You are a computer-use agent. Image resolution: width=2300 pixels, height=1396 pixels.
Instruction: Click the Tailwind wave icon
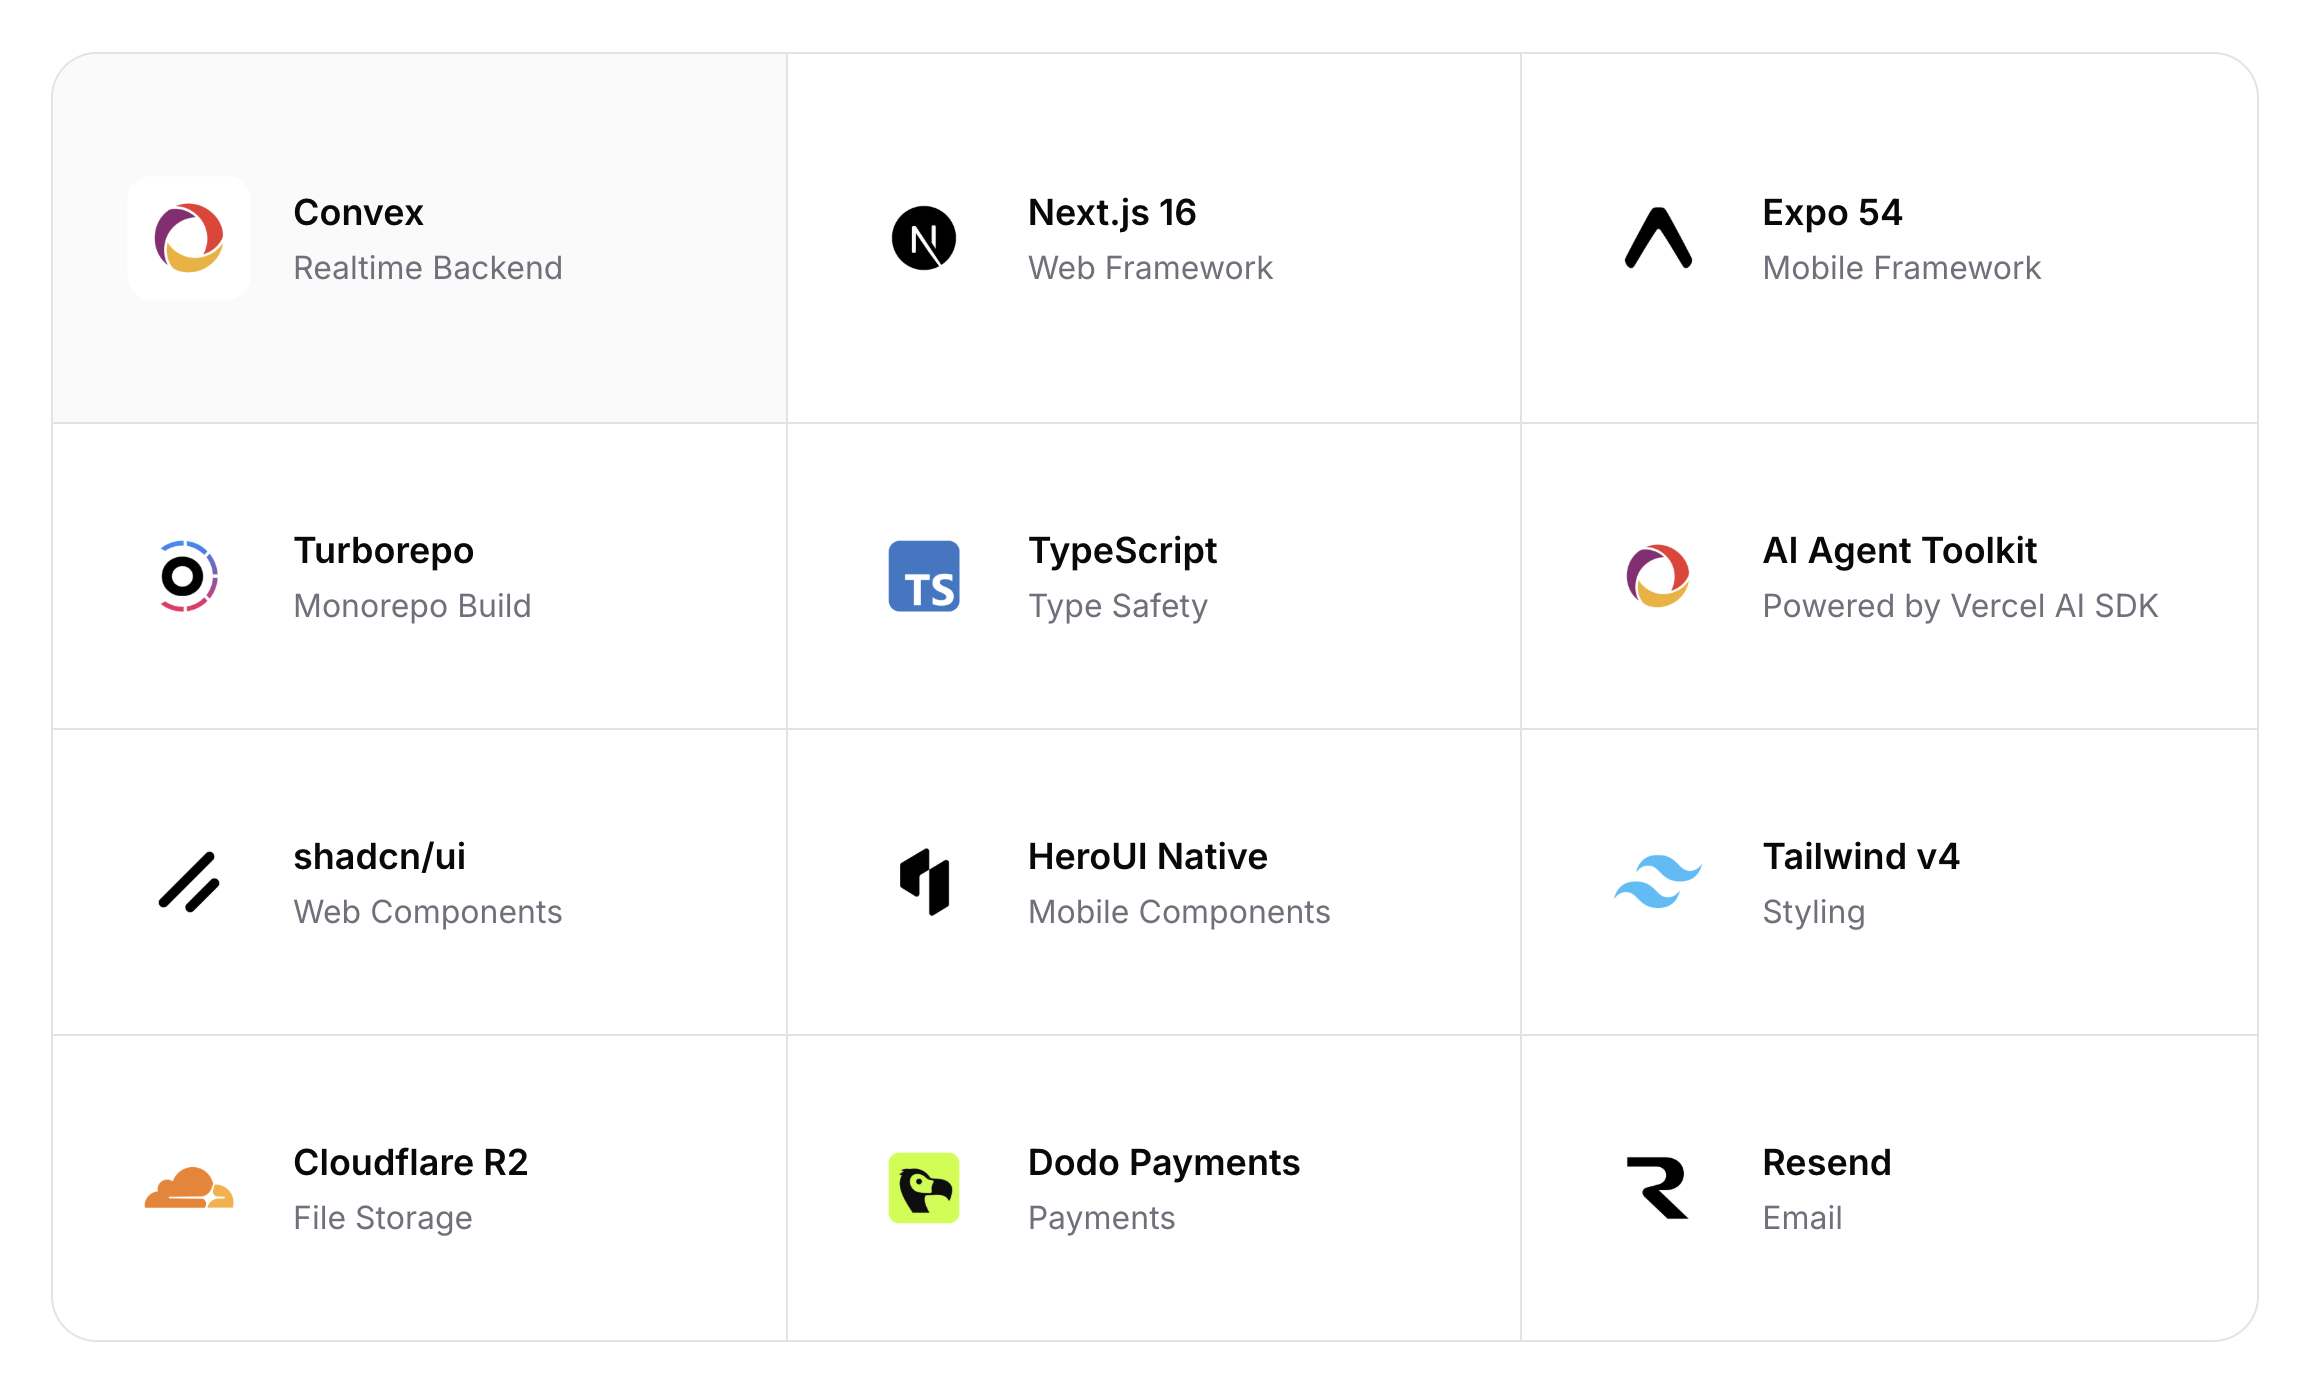pyautogui.click(x=1658, y=882)
